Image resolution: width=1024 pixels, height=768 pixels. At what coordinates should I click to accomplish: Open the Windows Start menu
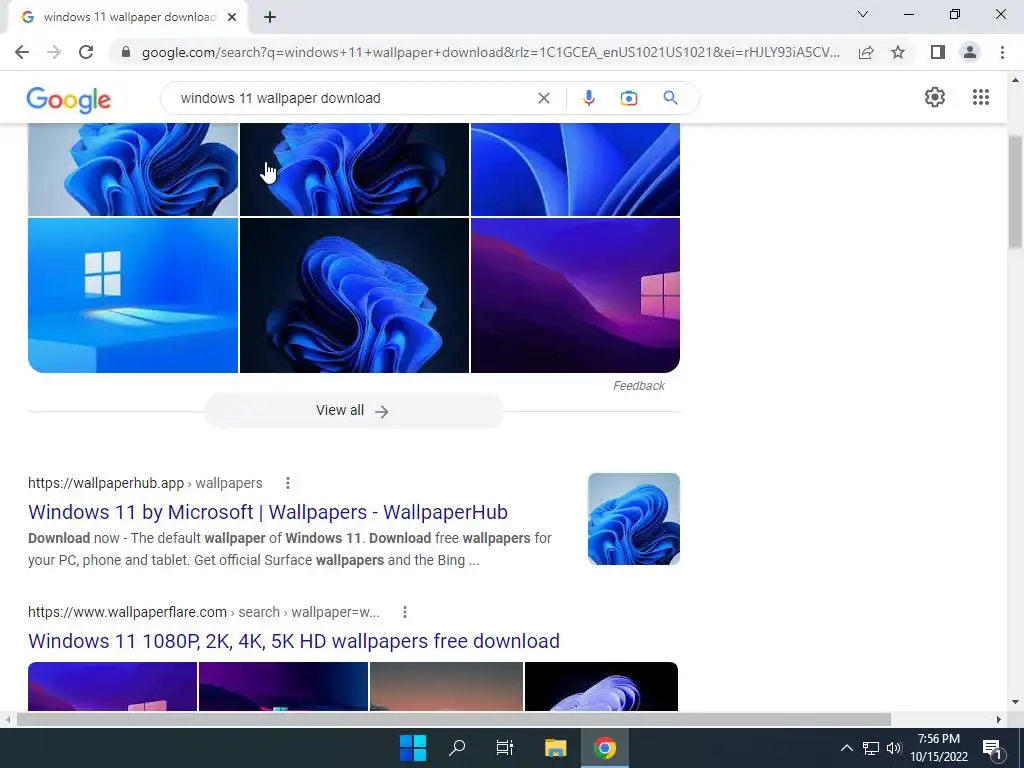(x=413, y=748)
